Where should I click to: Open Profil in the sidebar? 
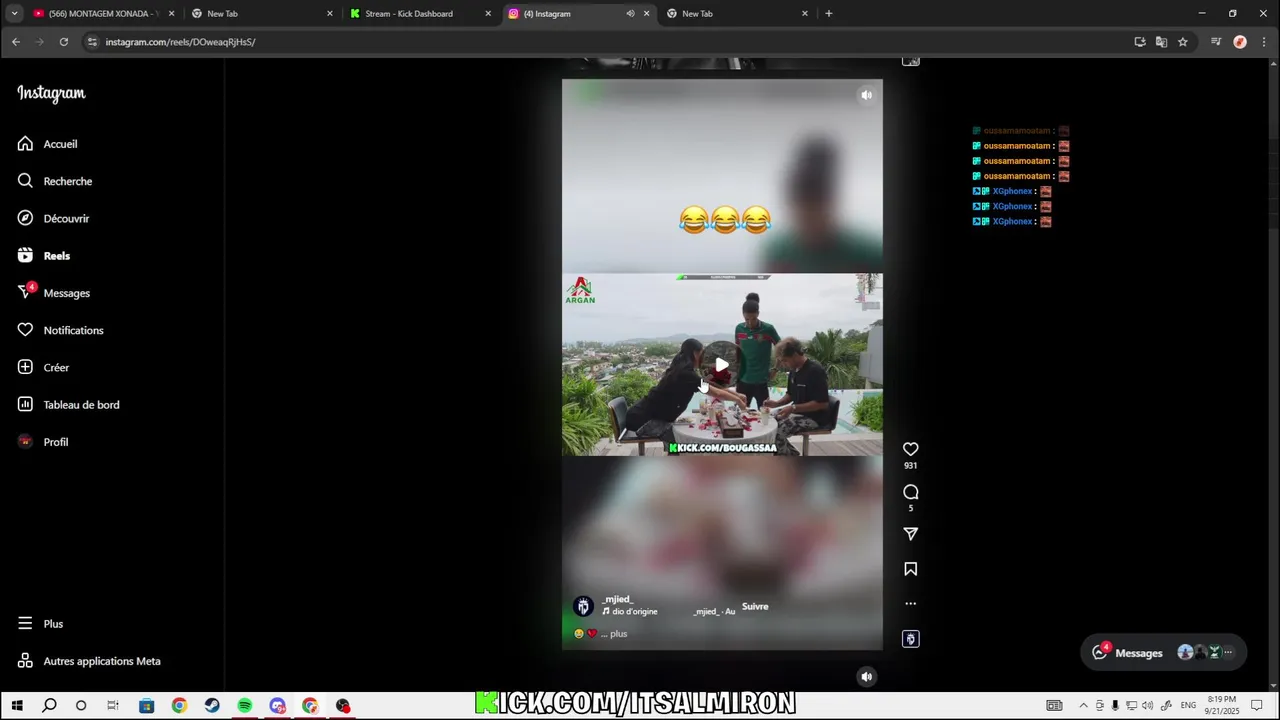(55, 442)
